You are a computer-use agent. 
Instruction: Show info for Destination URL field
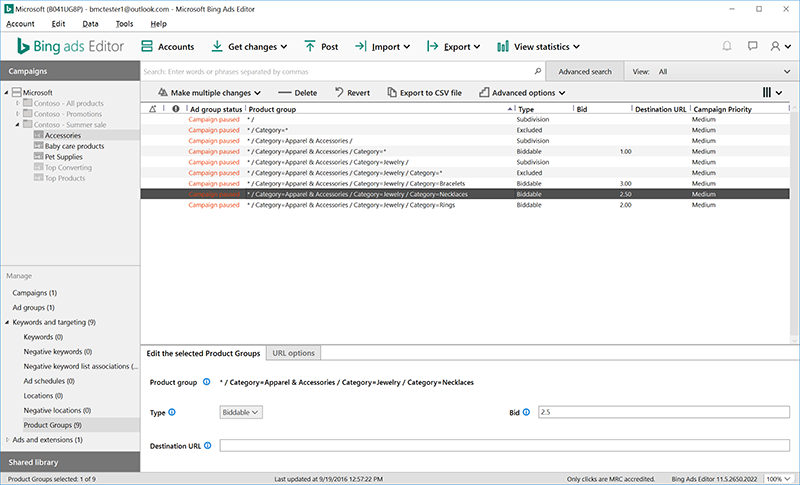pos(208,445)
